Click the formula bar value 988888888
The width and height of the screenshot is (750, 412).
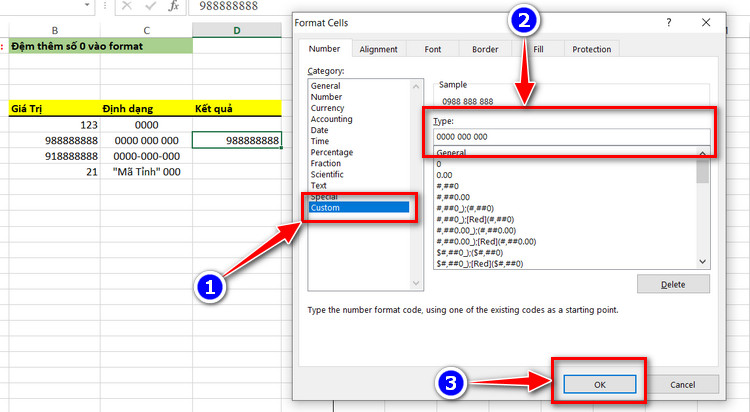pos(229,6)
